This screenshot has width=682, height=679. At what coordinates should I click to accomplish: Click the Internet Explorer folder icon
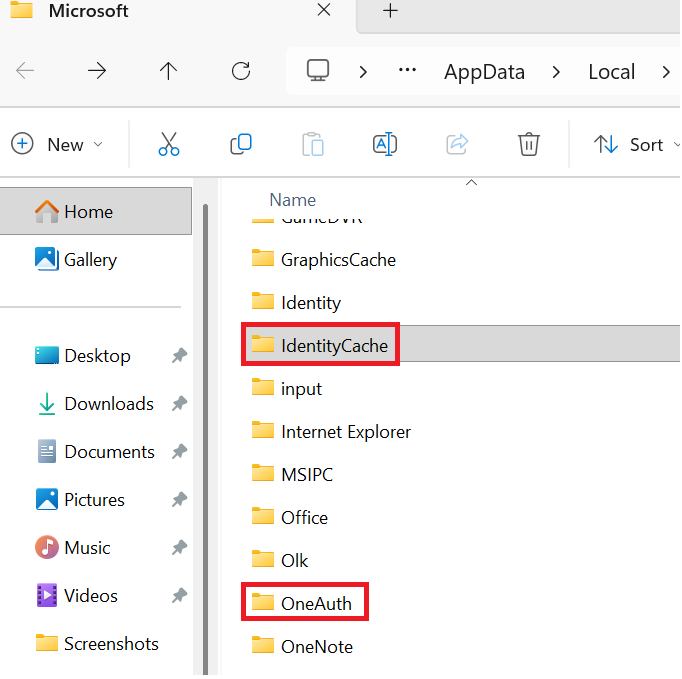tap(263, 430)
